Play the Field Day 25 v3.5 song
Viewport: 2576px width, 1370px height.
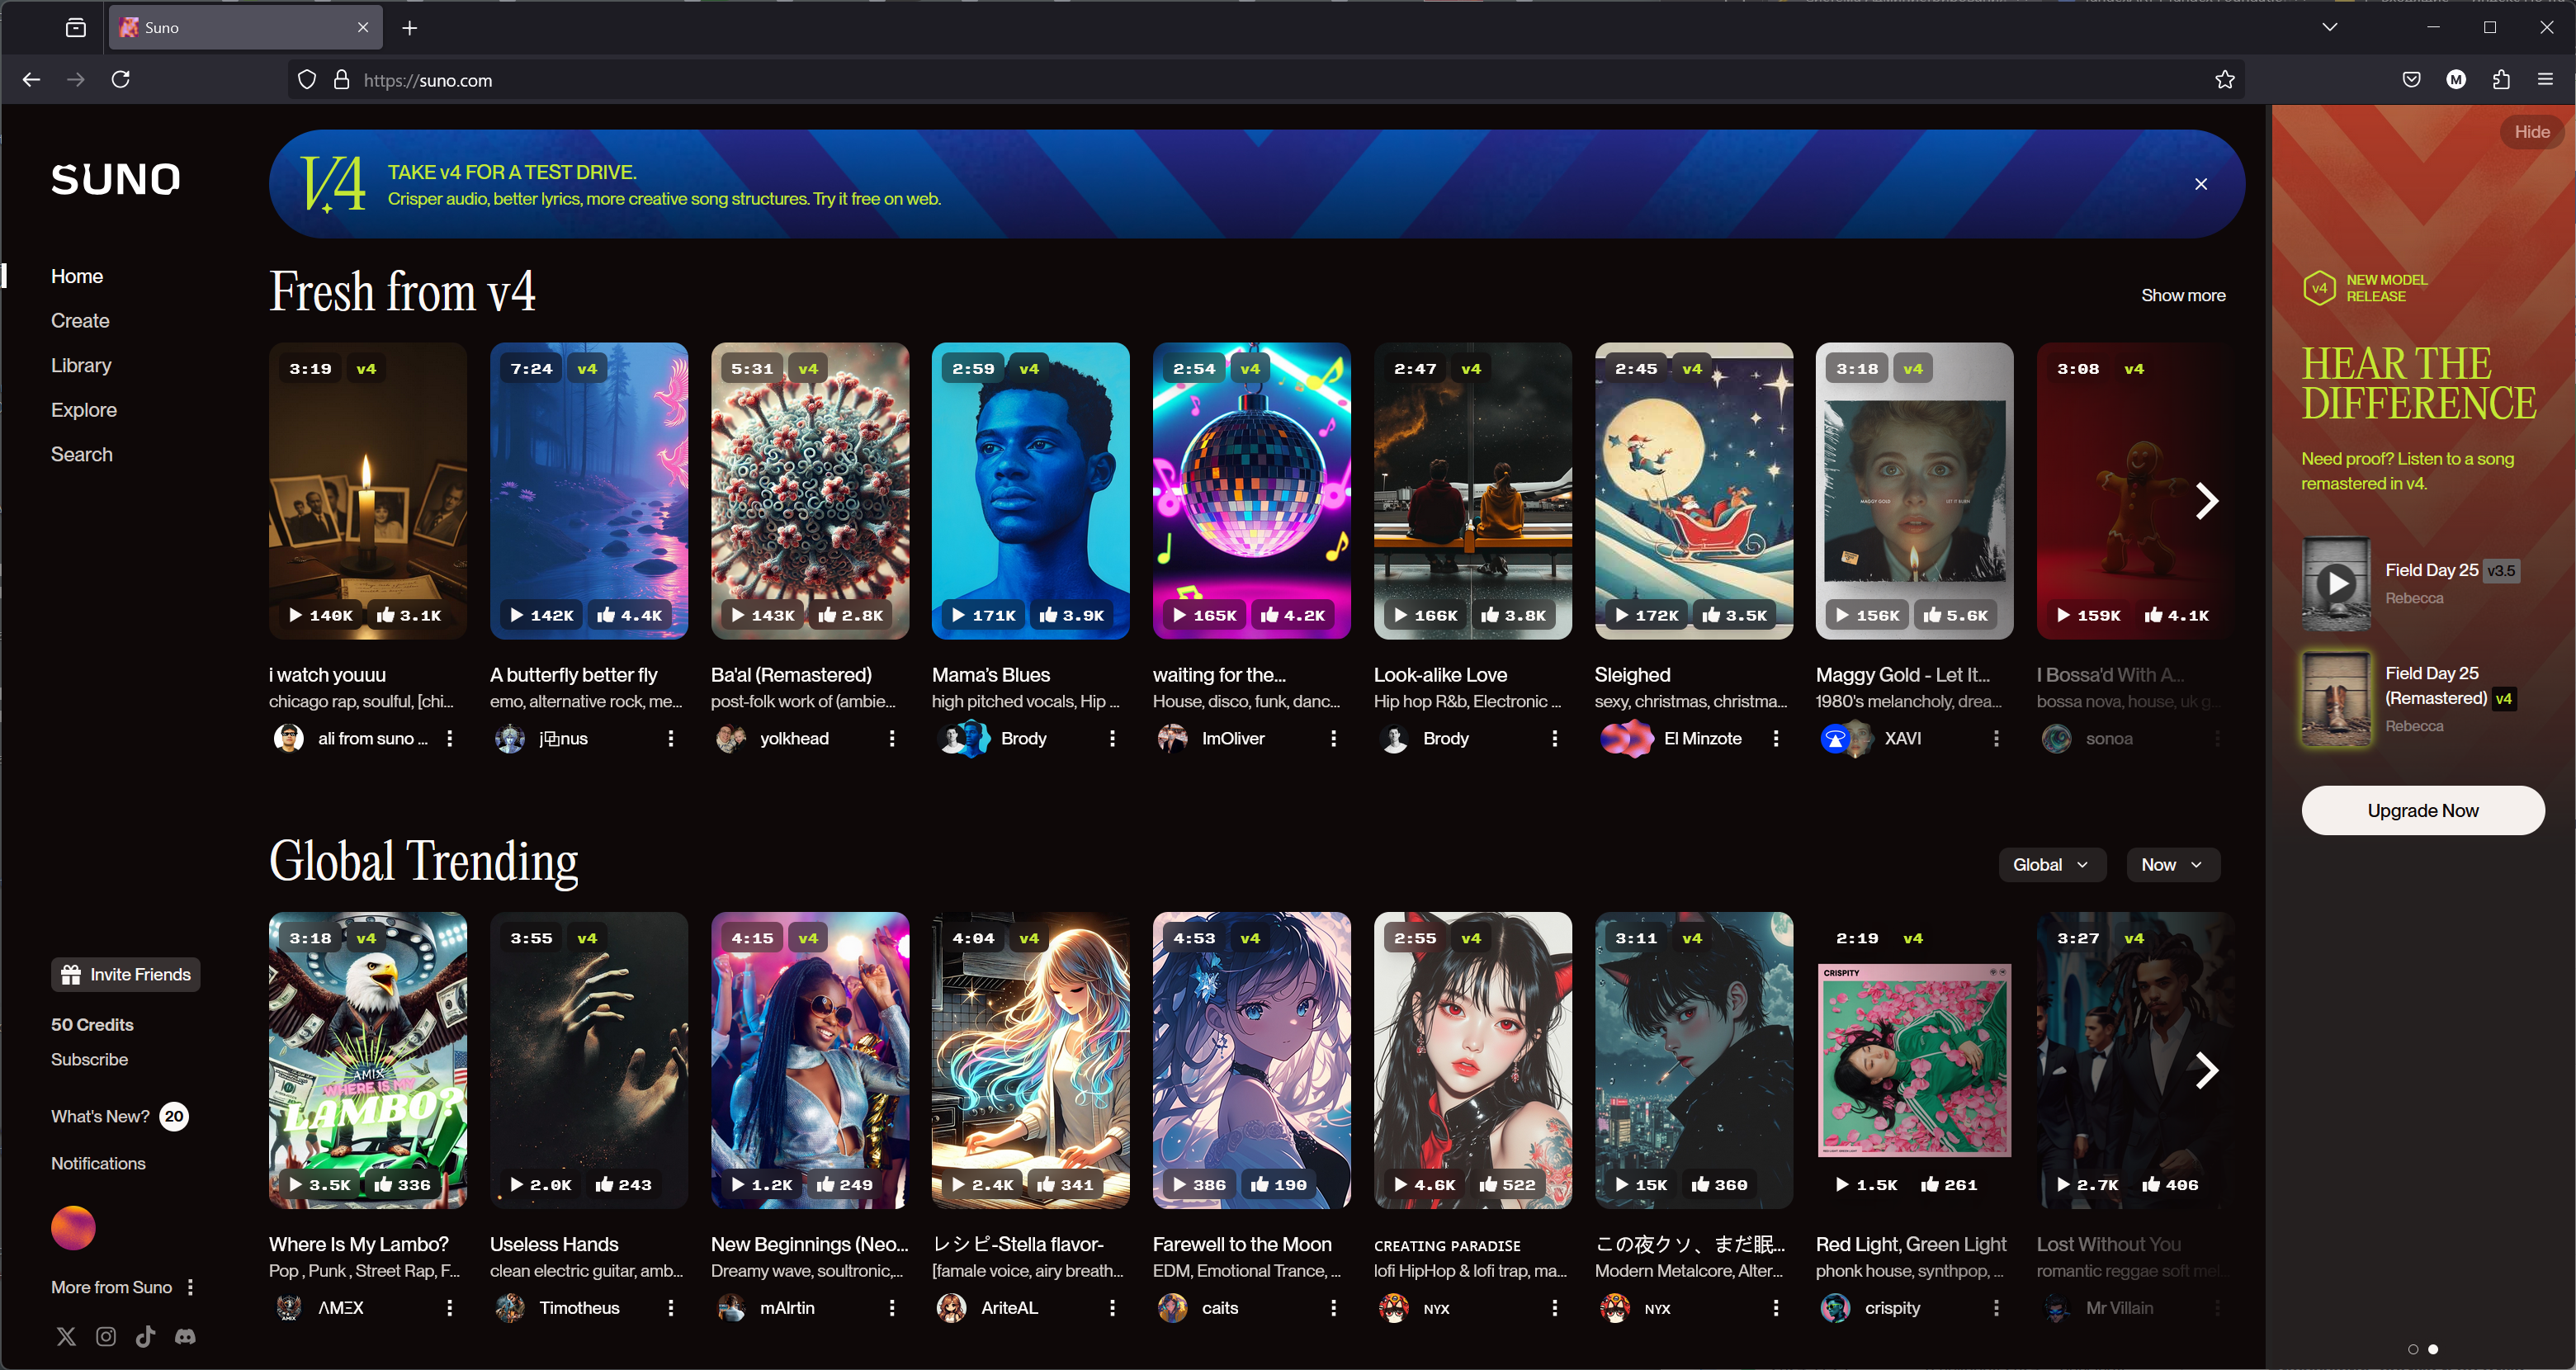[2336, 583]
